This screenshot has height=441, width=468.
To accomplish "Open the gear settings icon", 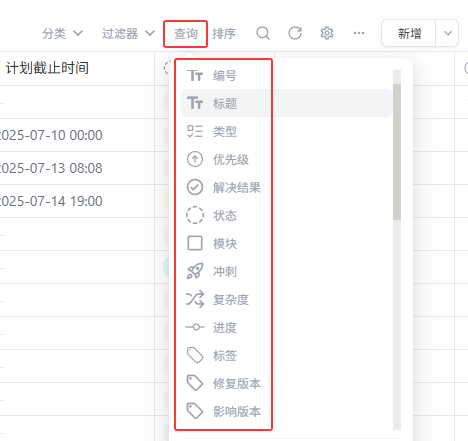I will [x=327, y=33].
